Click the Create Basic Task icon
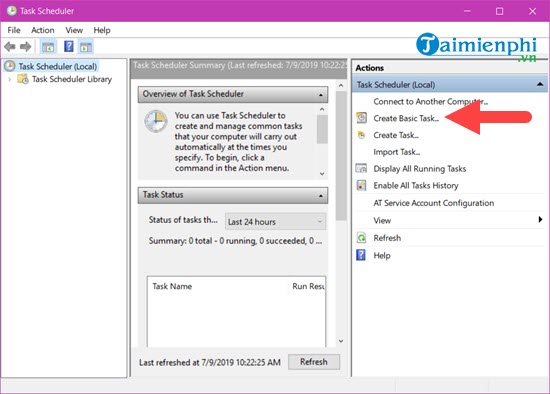 [x=361, y=118]
